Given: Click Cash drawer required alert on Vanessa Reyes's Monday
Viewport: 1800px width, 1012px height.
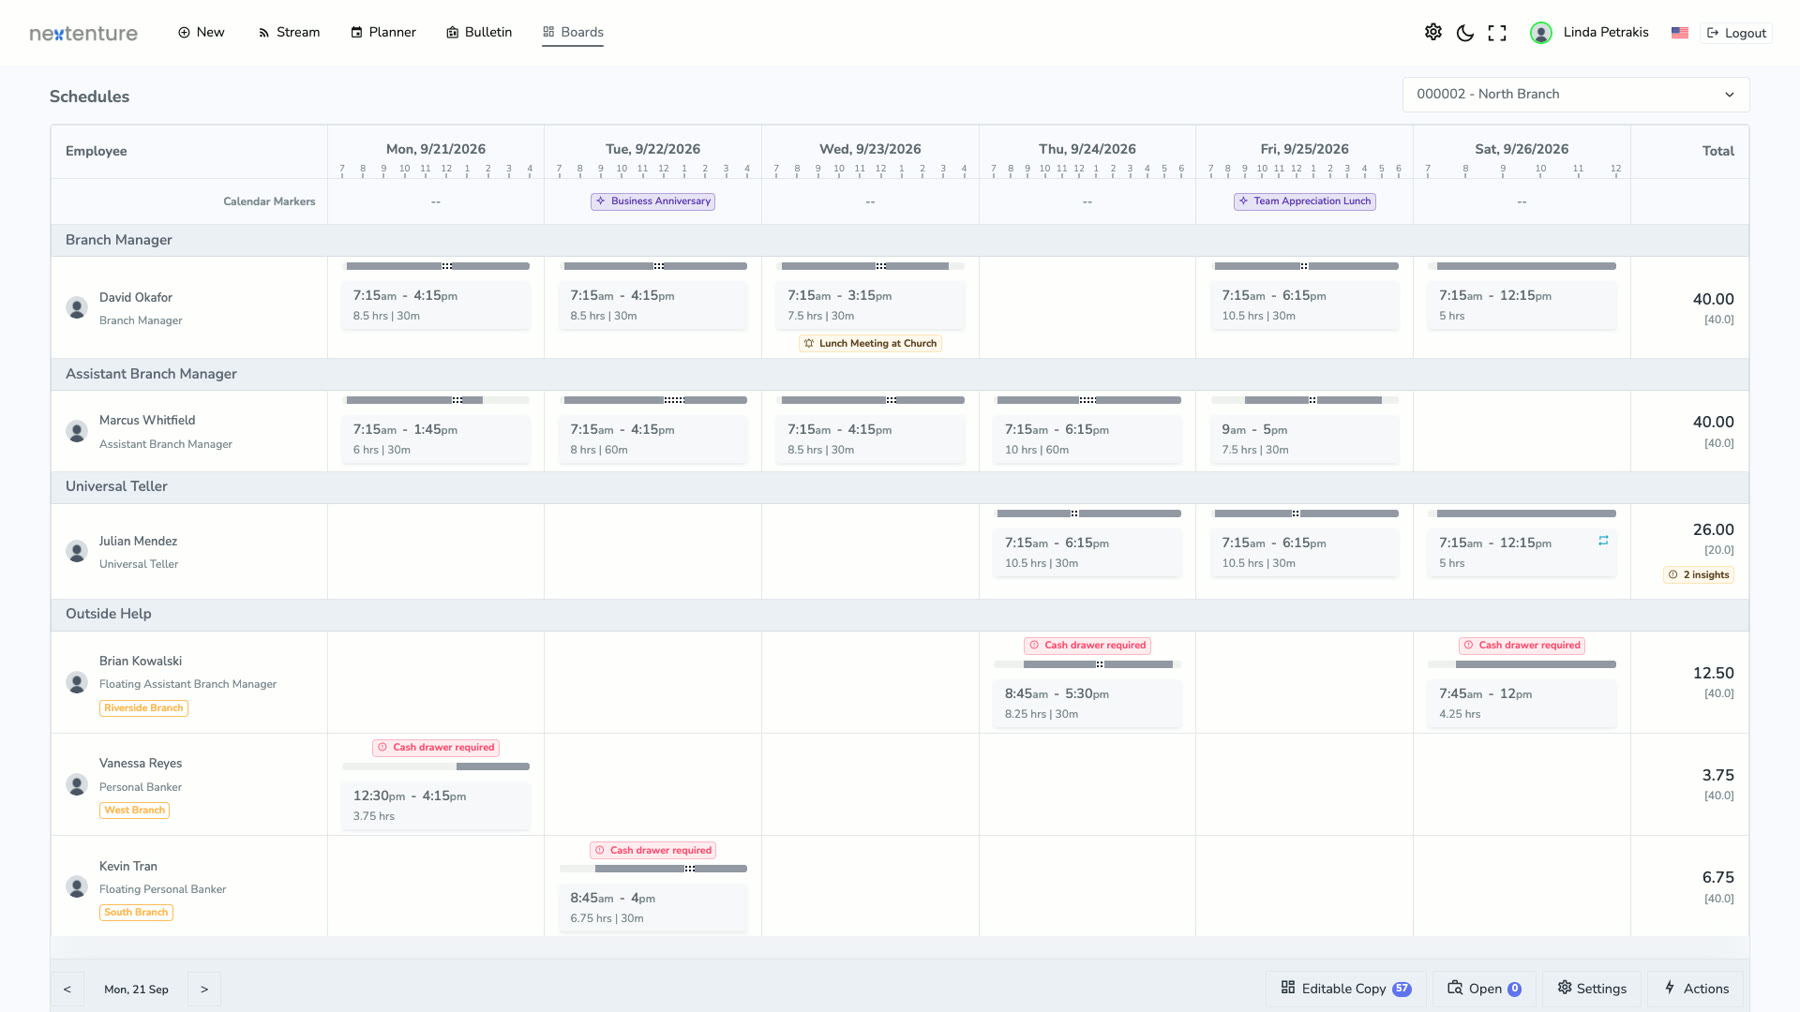Looking at the screenshot, I should (x=436, y=747).
